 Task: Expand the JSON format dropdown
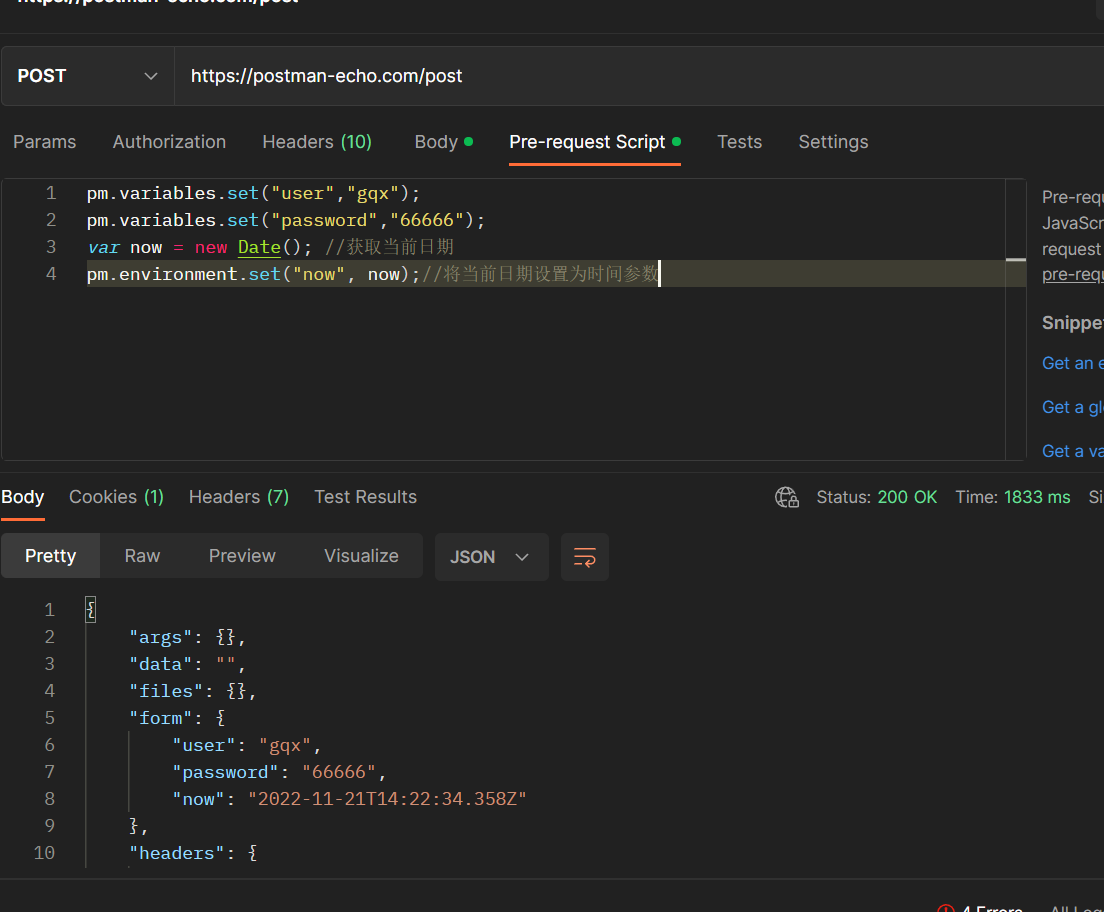[x=491, y=557]
